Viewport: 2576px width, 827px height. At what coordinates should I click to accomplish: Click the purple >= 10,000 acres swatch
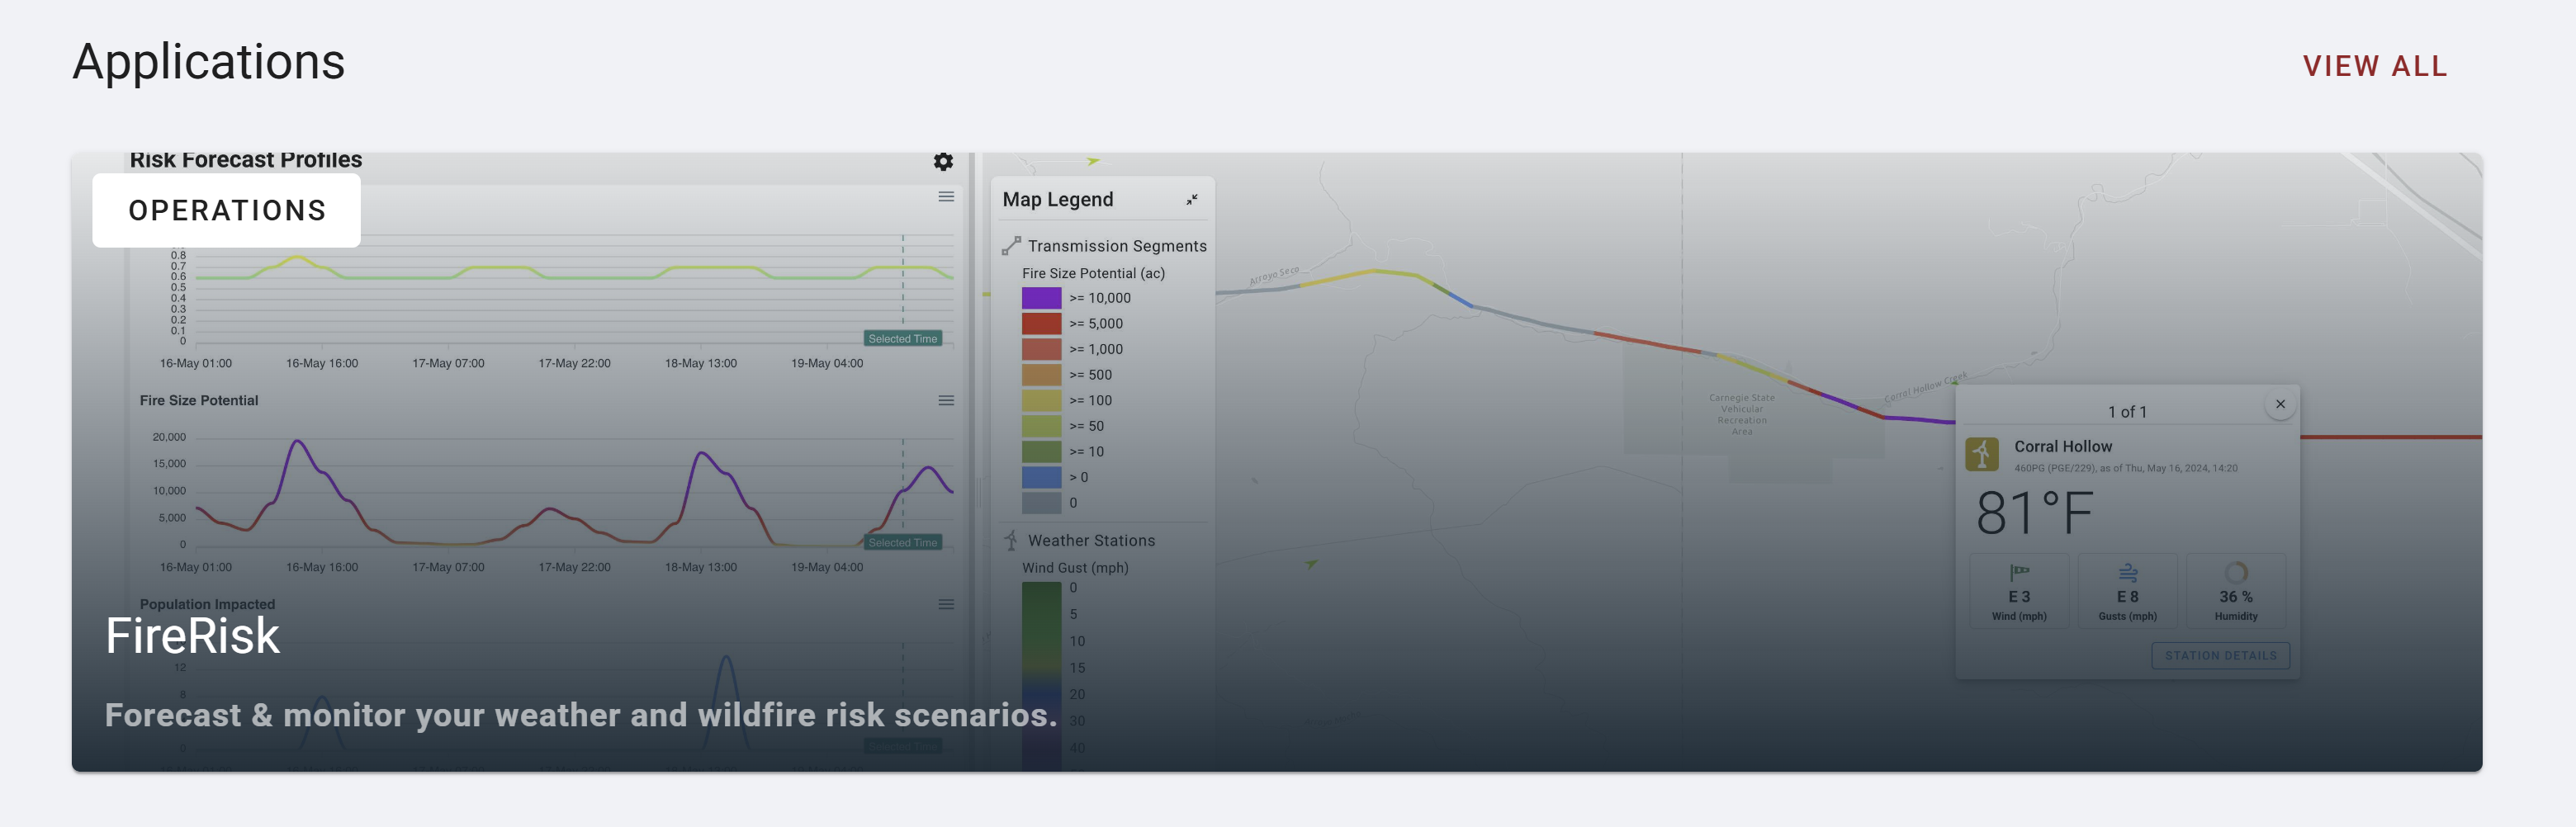(x=1040, y=298)
